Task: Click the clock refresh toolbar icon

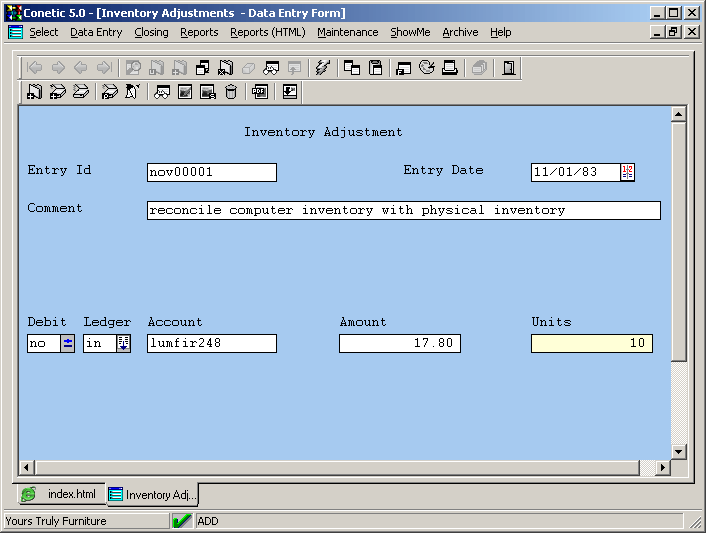Action: 427,68
